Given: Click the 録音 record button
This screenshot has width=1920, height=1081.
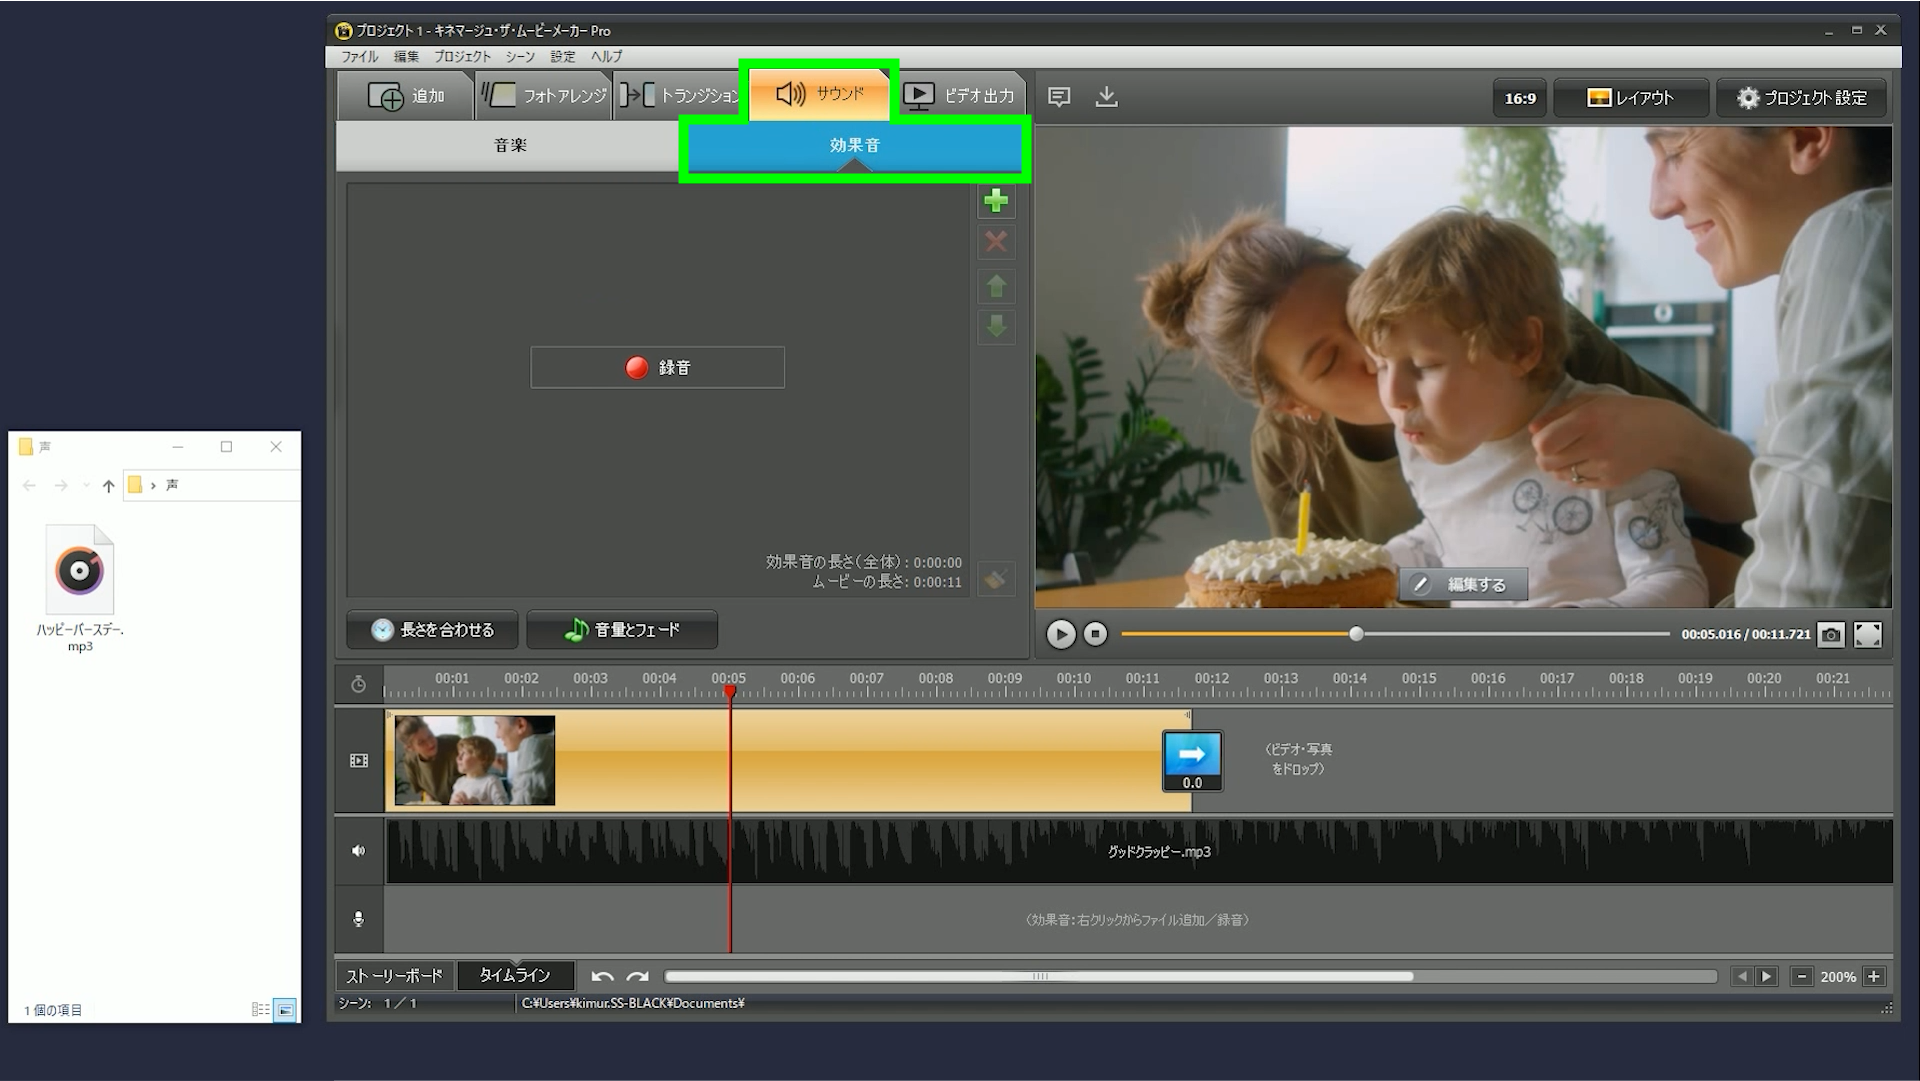Looking at the screenshot, I should (x=657, y=368).
